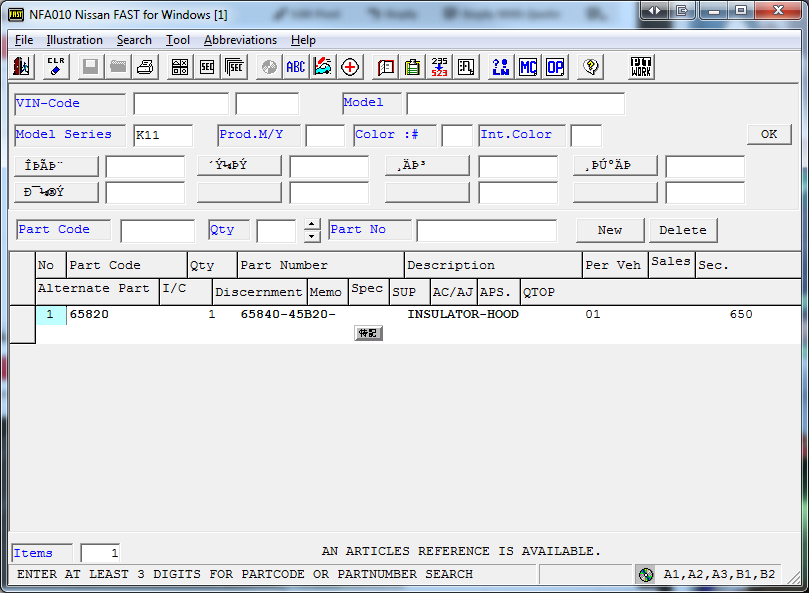The height and width of the screenshot is (593, 809).
Task: Click the blue MC toolbar icon
Action: click(x=528, y=67)
